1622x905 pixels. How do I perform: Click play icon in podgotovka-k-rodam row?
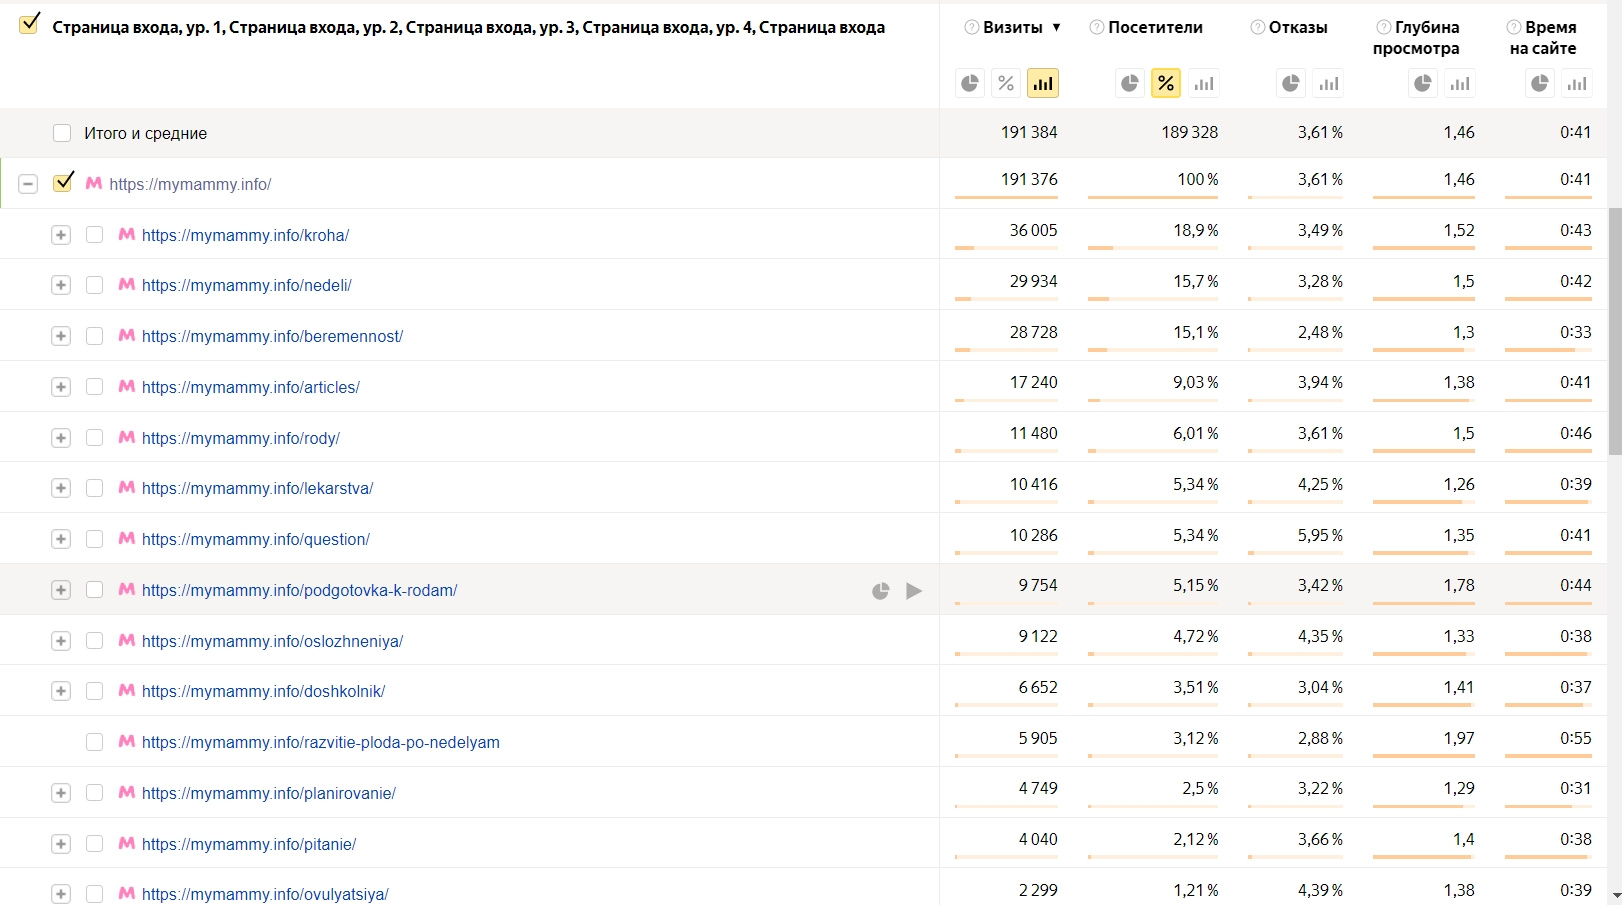[x=914, y=591]
